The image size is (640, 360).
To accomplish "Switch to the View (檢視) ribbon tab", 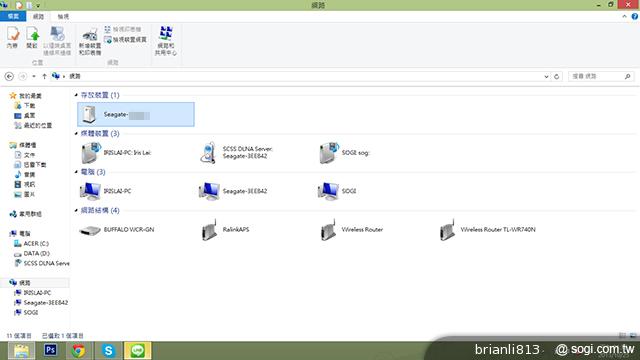I will [x=63, y=16].
